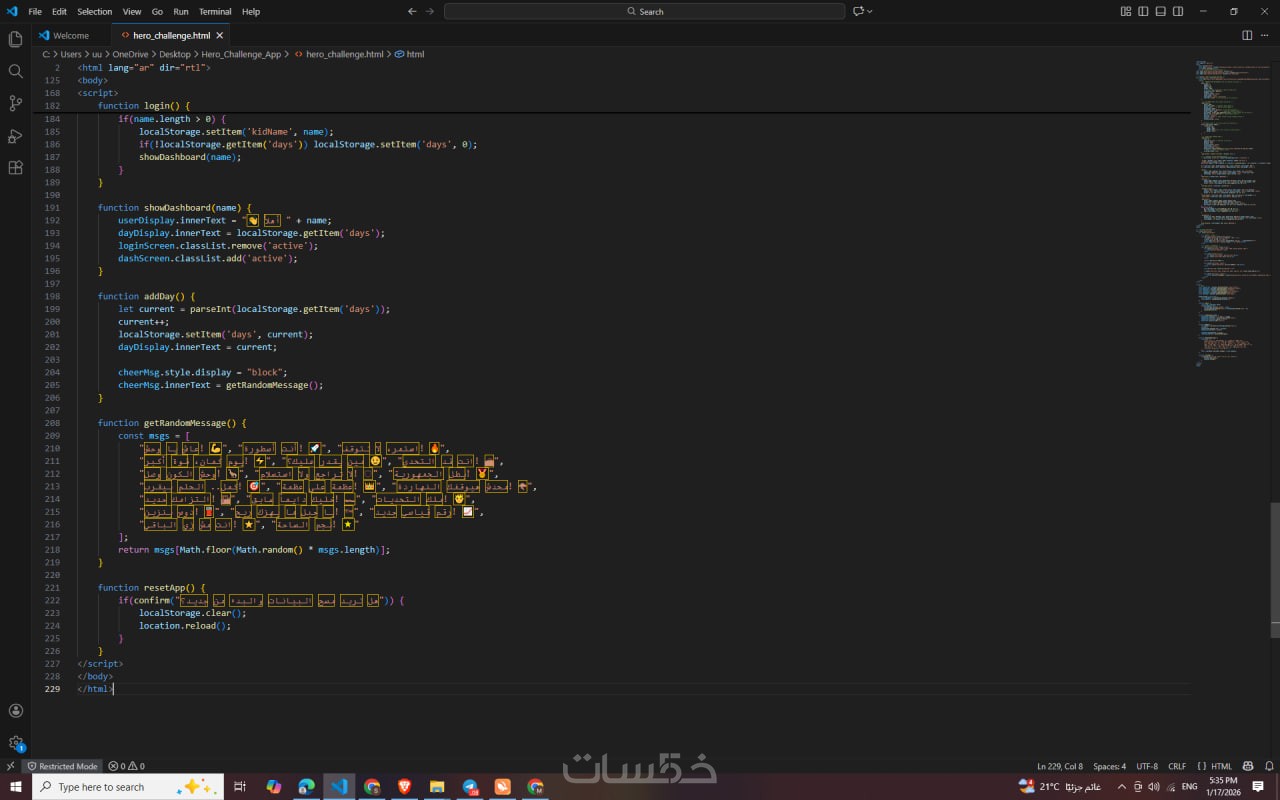Open the Source Control view
Viewport: 1280px width, 800px height.
click(15, 103)
